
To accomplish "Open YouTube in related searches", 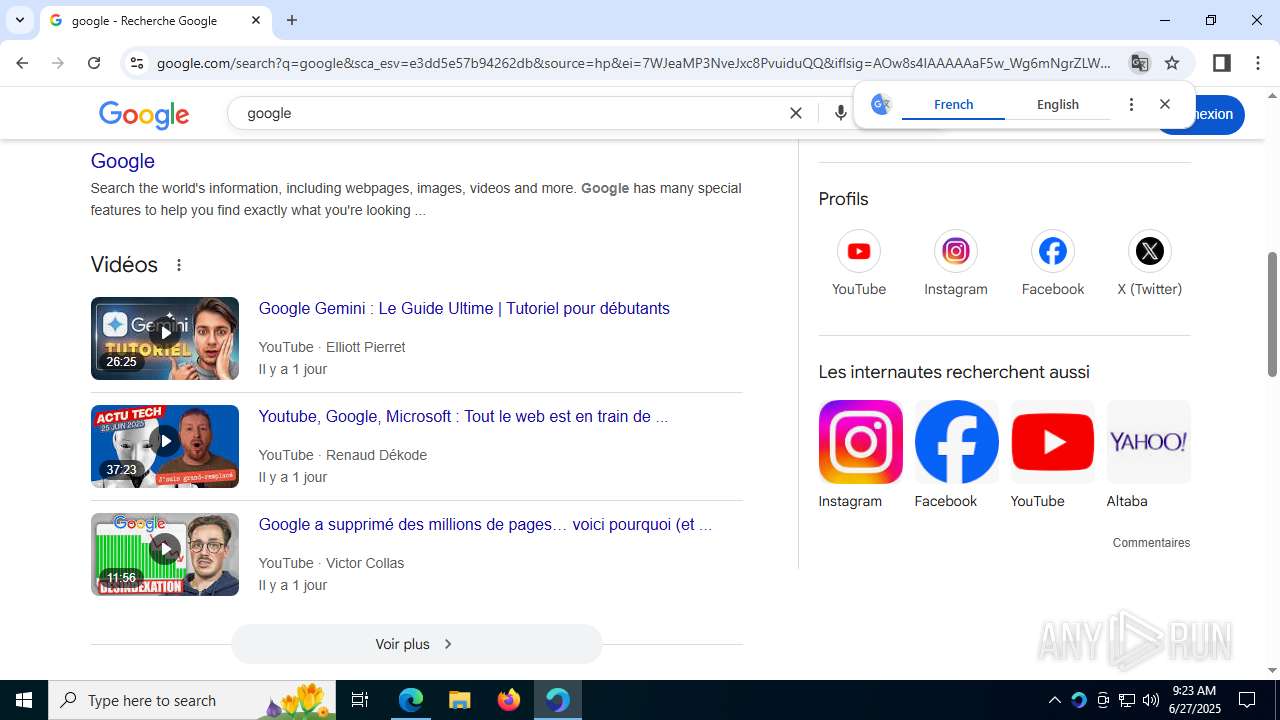I will click(x=1052, y=455).
